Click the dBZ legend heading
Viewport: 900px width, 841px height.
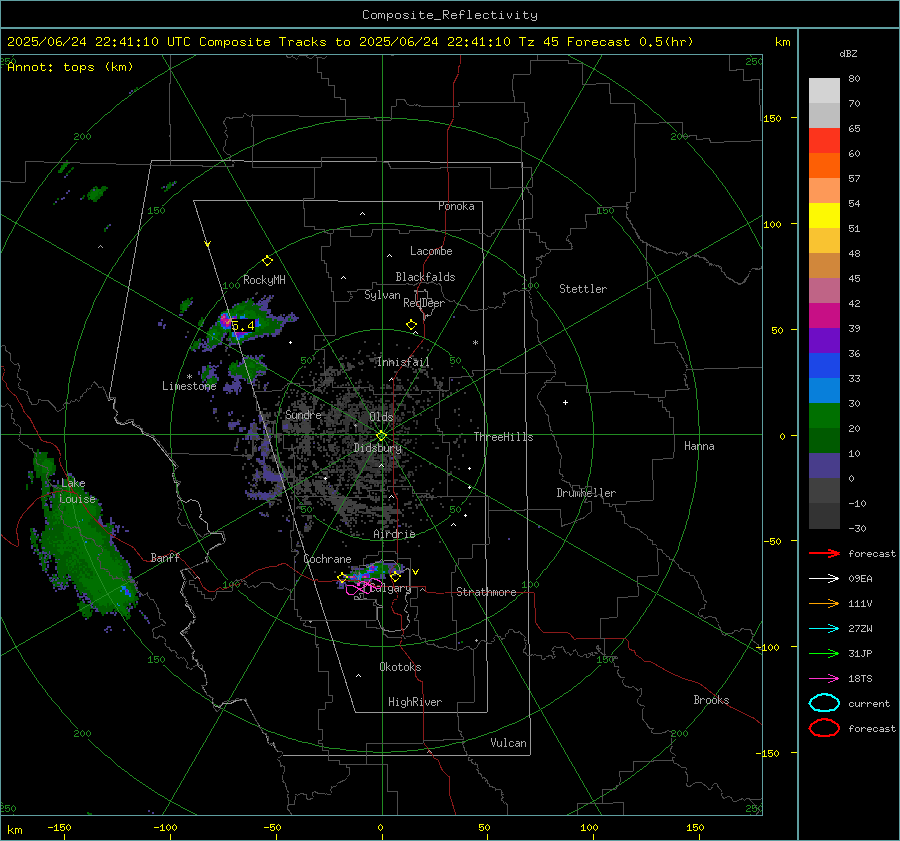click(x=848, y=53)
